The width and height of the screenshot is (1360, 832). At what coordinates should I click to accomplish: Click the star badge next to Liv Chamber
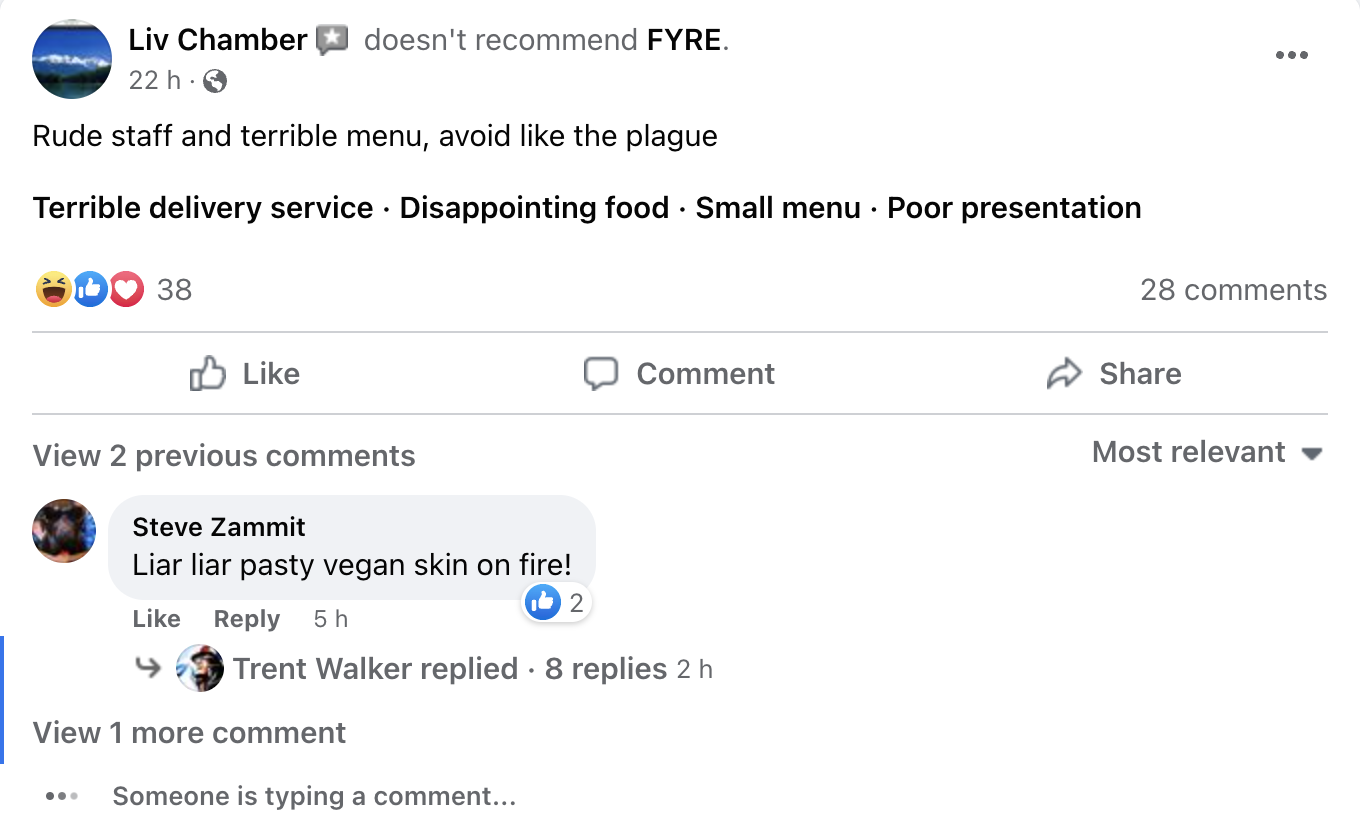point(332,40)
